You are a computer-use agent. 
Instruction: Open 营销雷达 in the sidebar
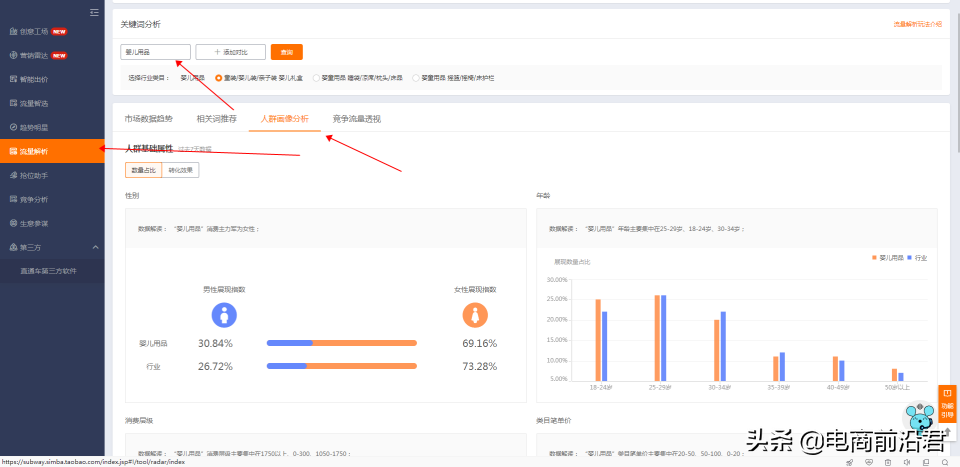(34, 55)
